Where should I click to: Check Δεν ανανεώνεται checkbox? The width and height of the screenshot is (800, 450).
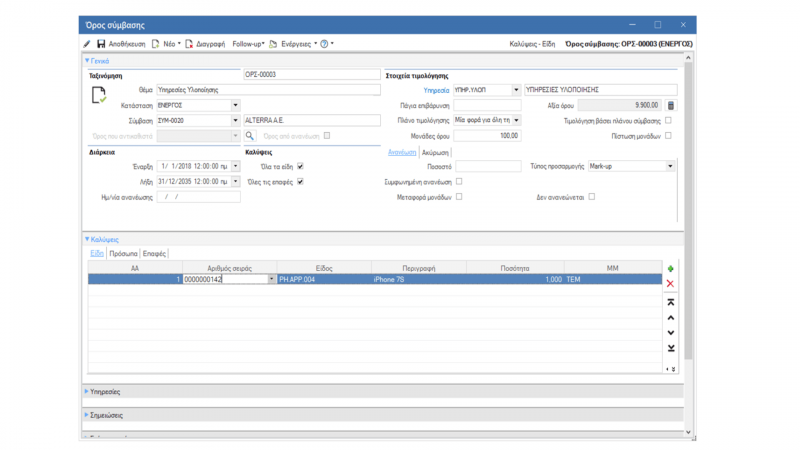592,196
